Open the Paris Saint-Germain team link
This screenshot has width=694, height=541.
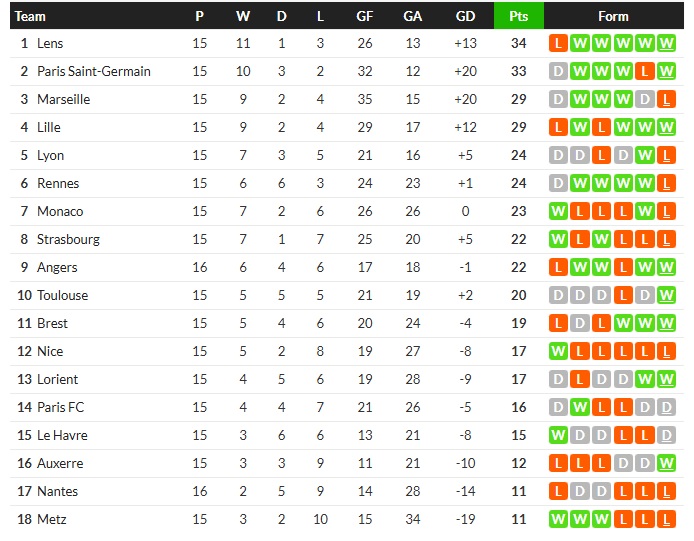[x=94, y=71]
